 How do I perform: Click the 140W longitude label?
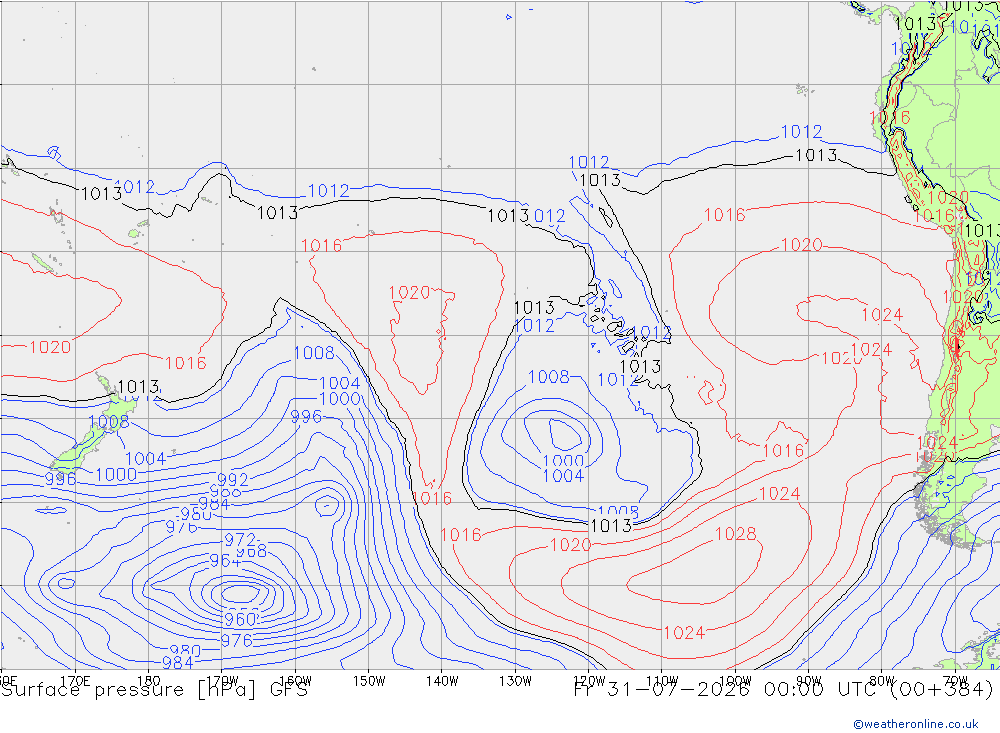[442, 681]
